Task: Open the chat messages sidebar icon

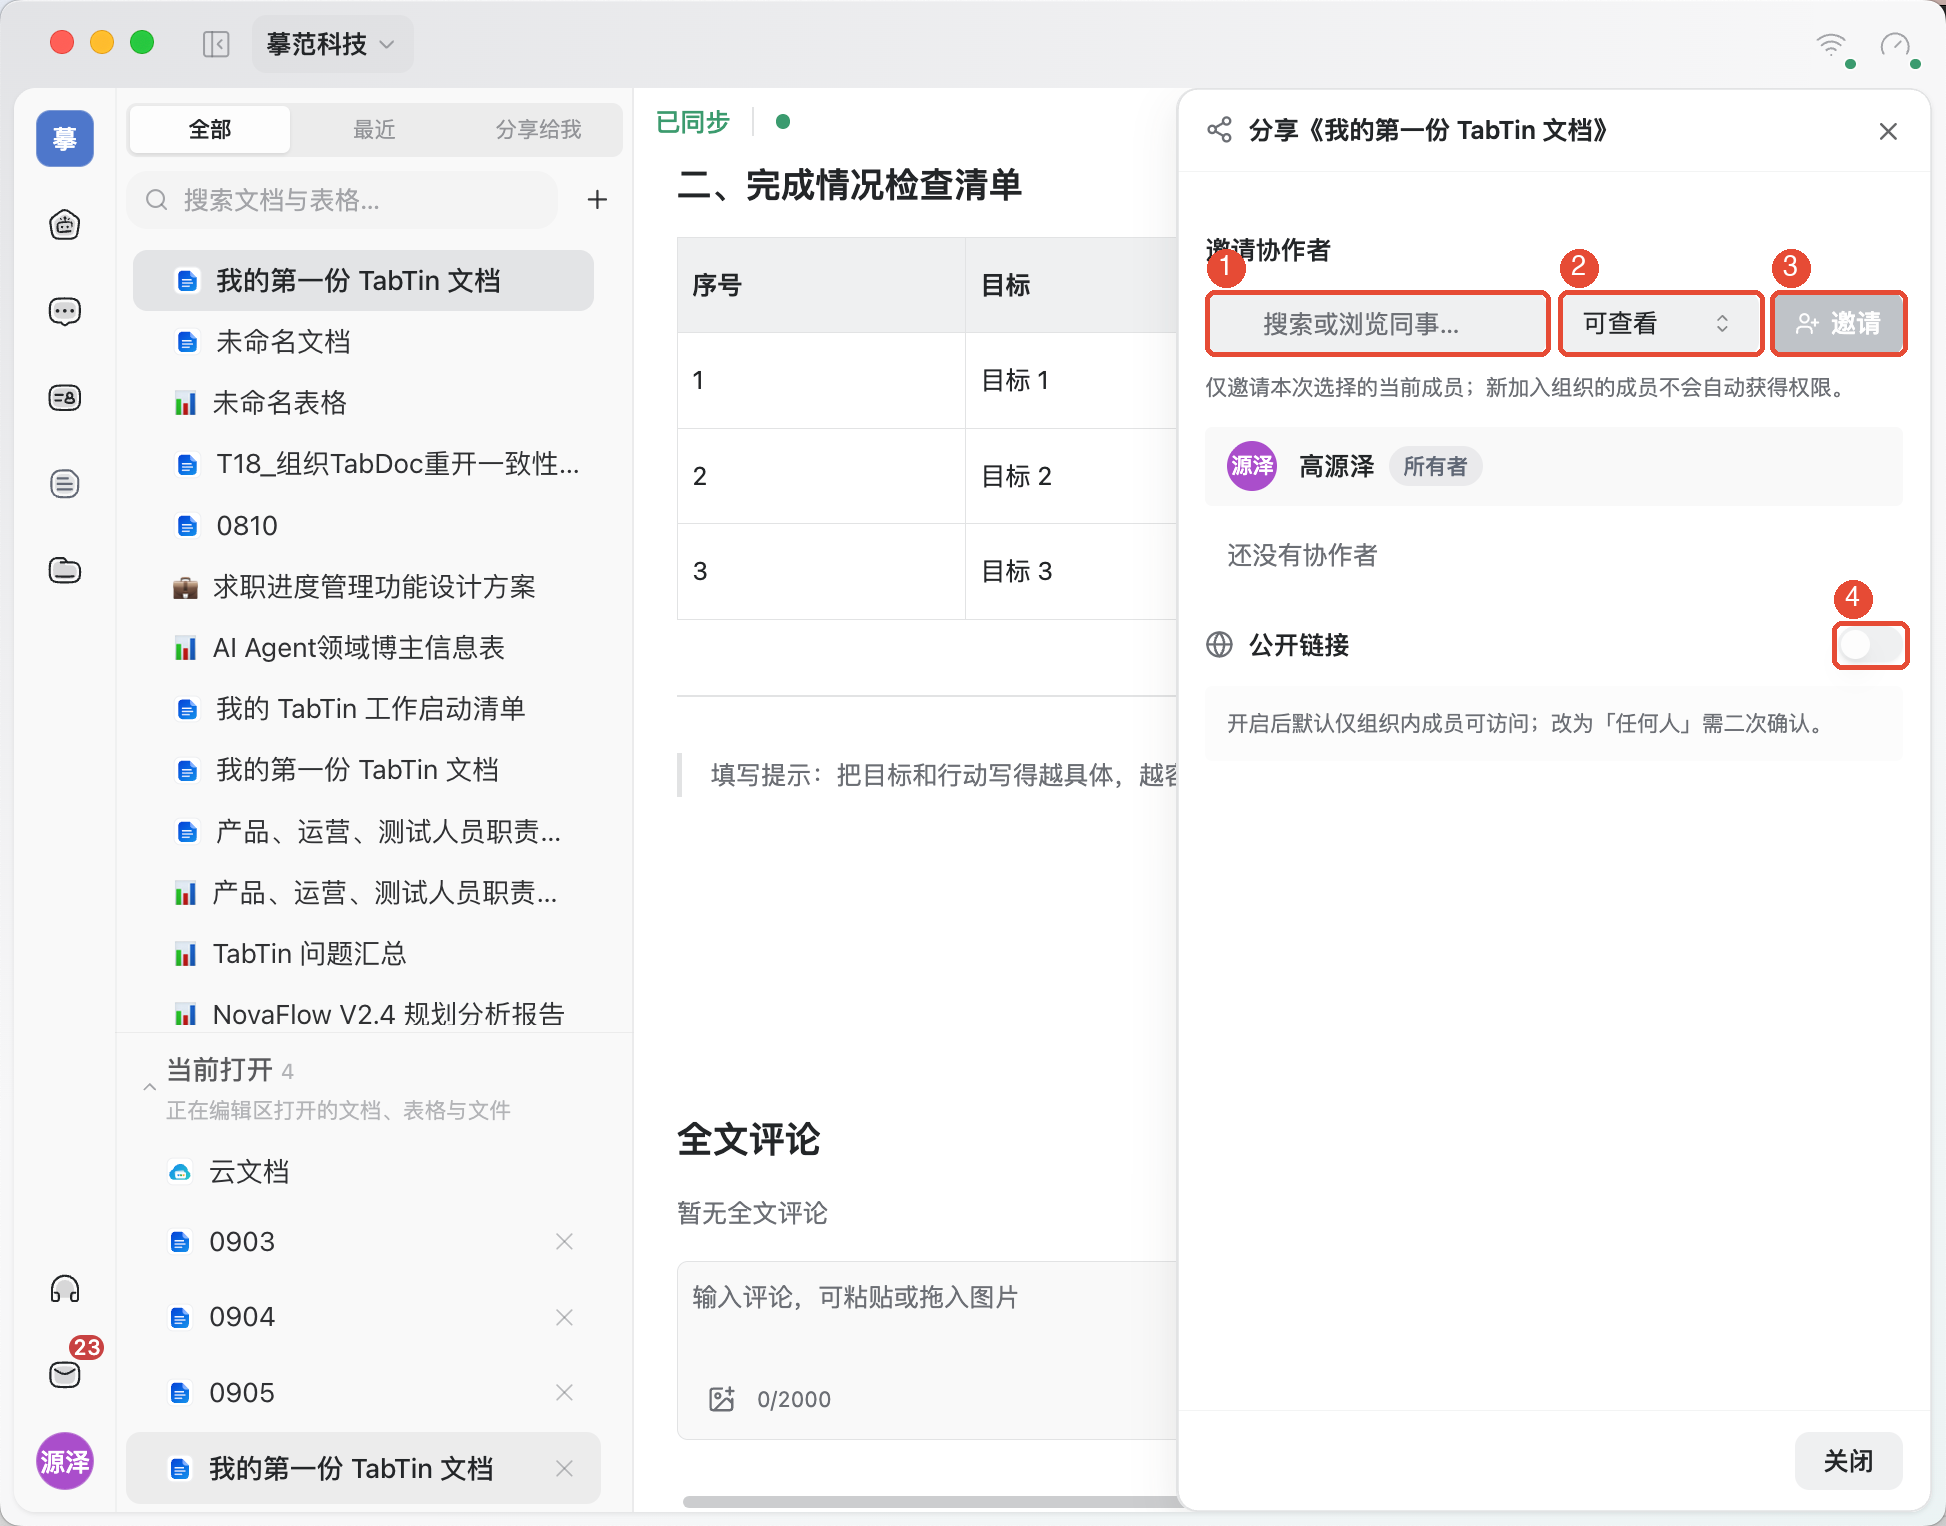Action: point(65,312)
